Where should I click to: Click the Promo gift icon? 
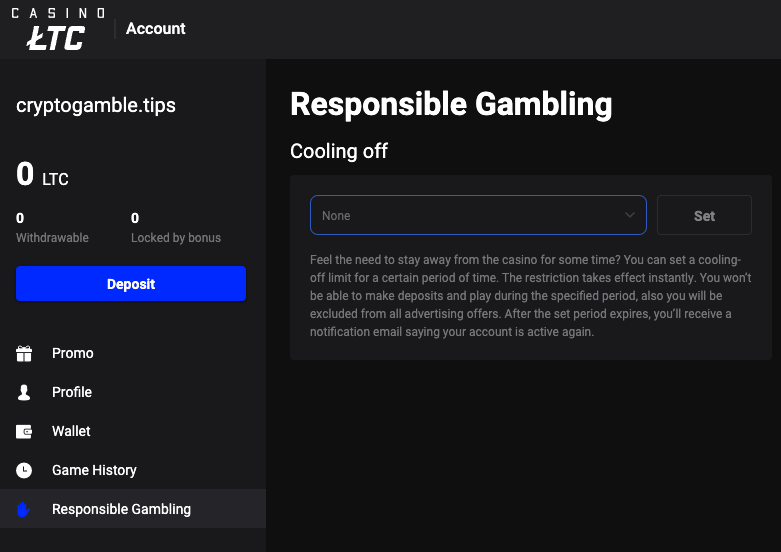click(x=24, y=354)
